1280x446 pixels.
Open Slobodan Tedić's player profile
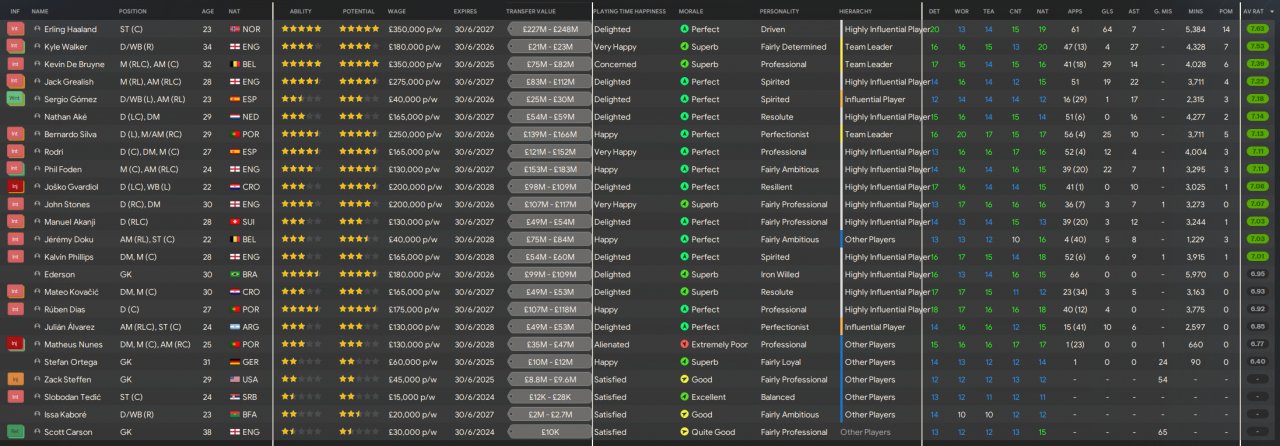(71, 397)
